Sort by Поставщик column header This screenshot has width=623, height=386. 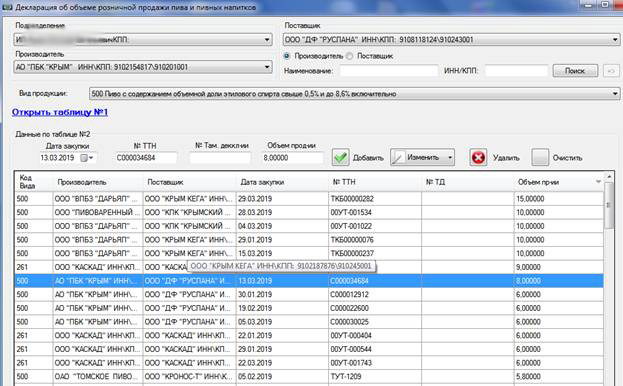click(x=189, y=182)
